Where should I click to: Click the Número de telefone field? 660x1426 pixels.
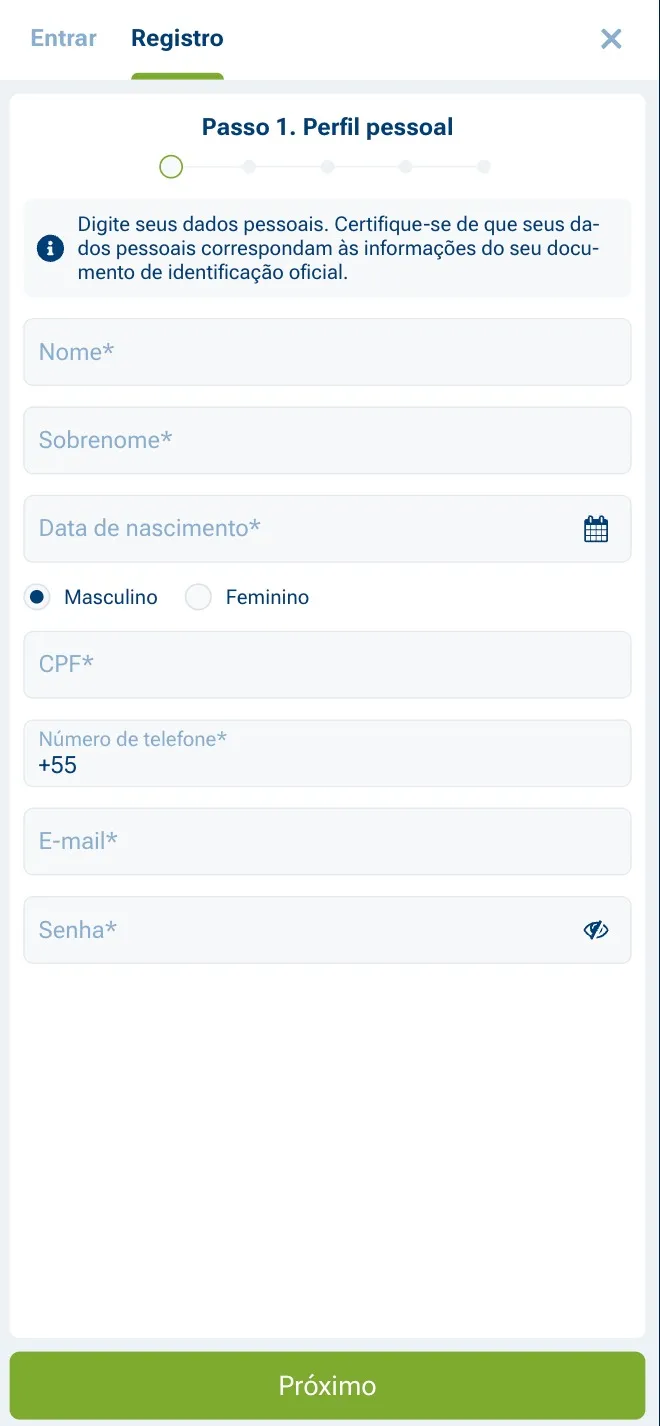[x=327, y=753]
